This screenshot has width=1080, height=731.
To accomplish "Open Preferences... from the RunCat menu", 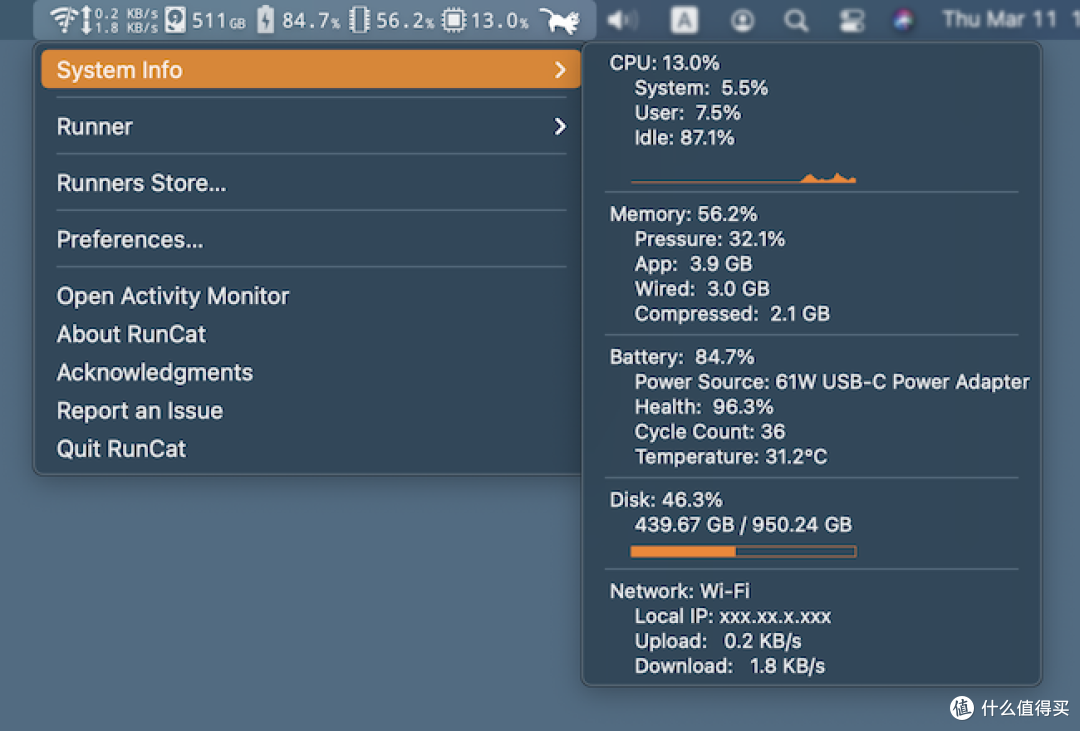I will [130, 240].
